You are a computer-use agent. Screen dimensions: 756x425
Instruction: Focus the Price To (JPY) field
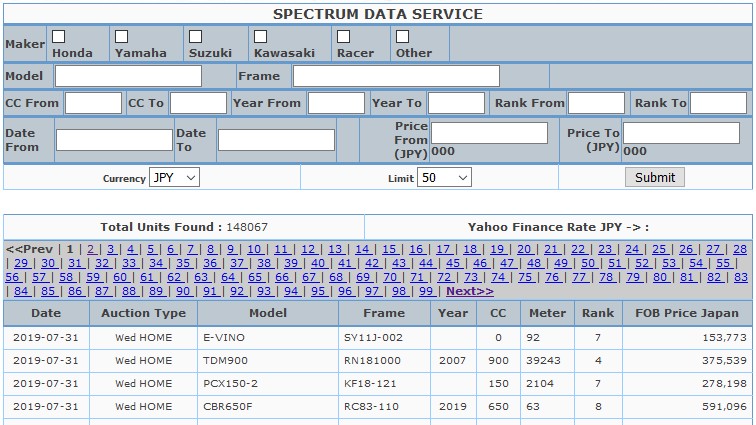coord(682,133)
